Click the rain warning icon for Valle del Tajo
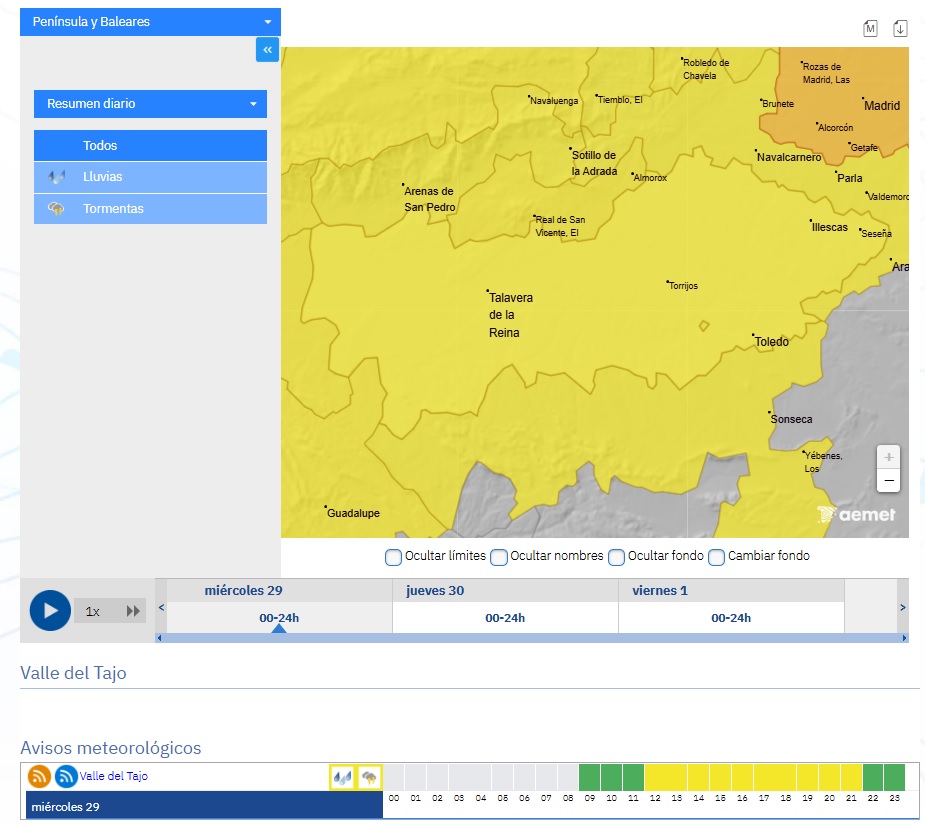 [343, 777]
